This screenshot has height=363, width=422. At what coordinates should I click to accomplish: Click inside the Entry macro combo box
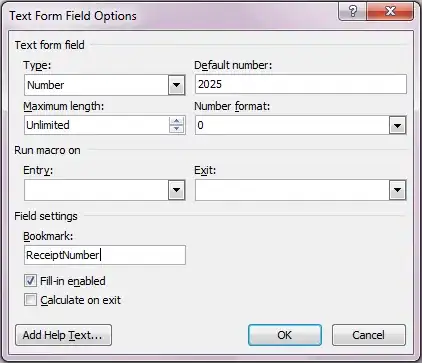(96, 190)
